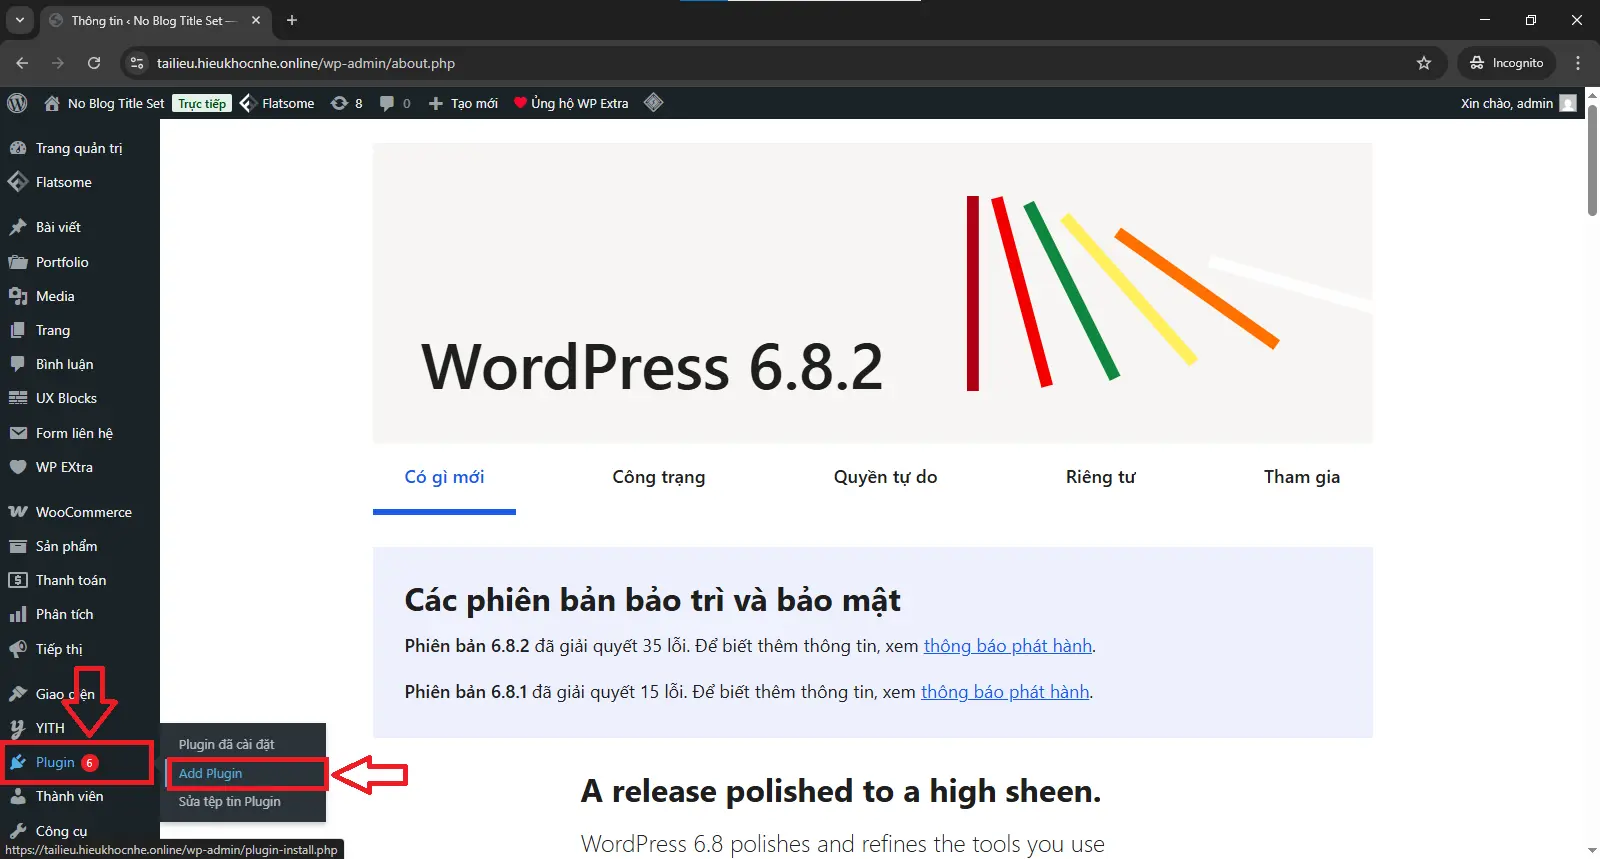The width and height of the screenshot is (1600, 859).
Task: Click the diamond icon after Ủng hộ WP Extra
Action: 653,102
